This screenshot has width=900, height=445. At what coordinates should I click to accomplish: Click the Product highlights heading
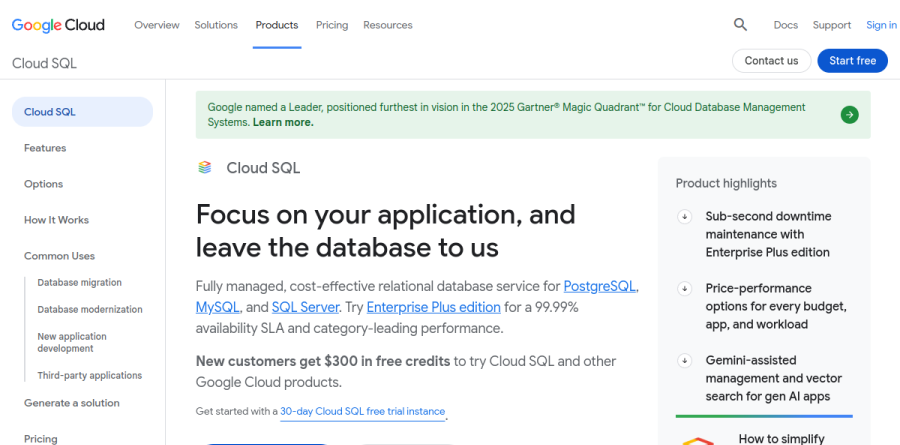click(x=726, y=183)
